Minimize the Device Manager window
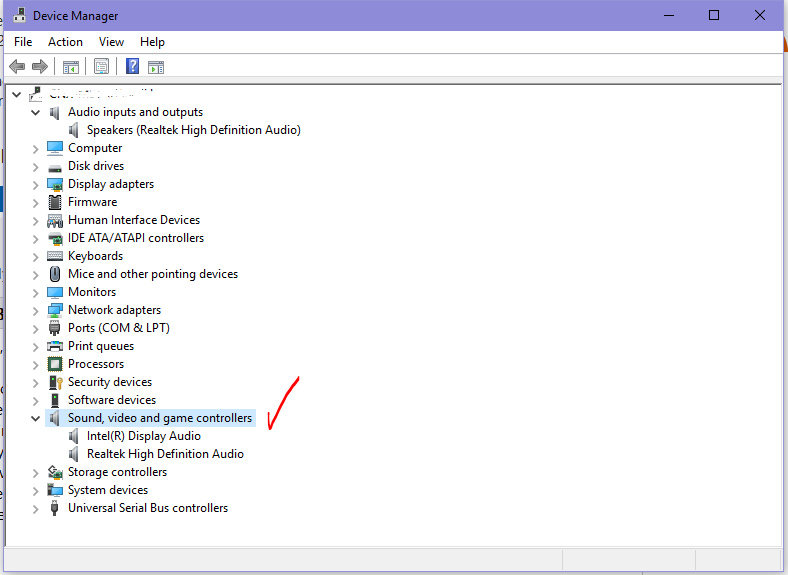Viewport: 788px width, 575px height. pyautogui.click(x=669, y=16)
